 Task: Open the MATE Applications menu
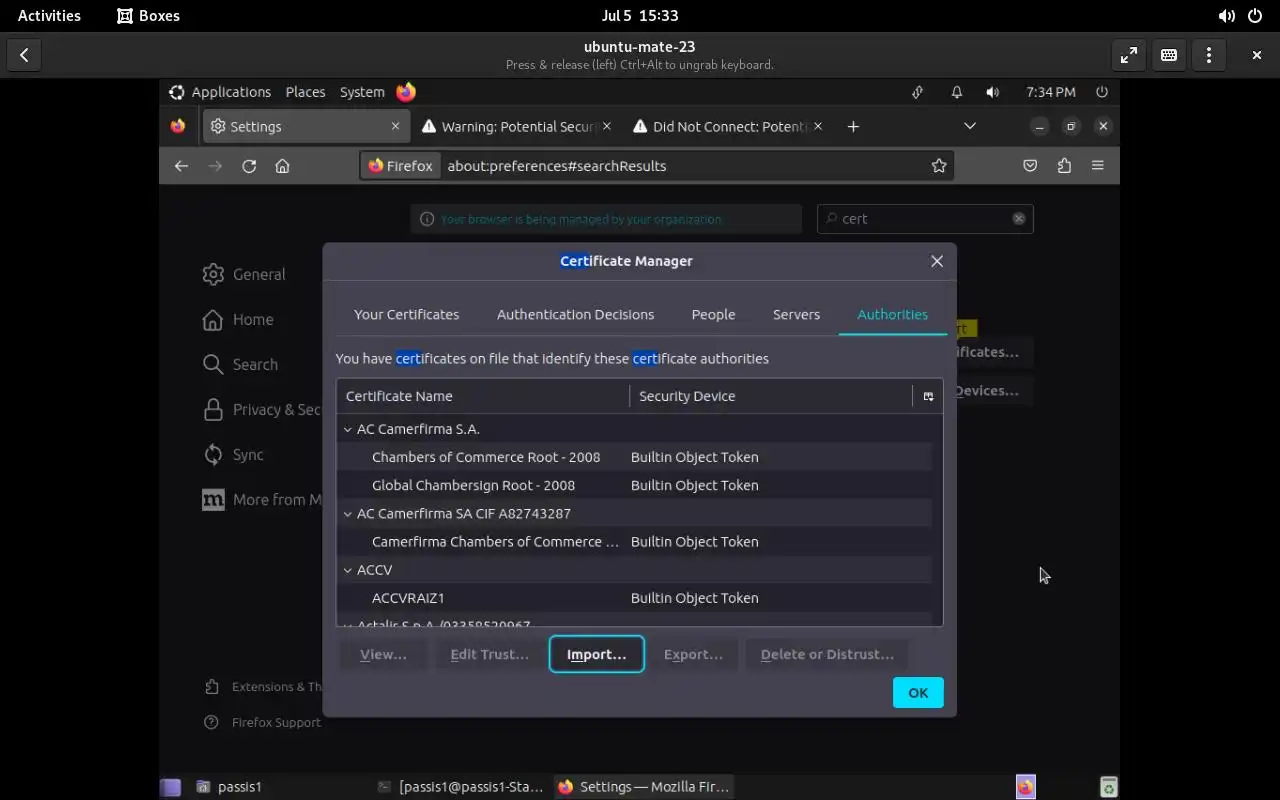(220, 92)
